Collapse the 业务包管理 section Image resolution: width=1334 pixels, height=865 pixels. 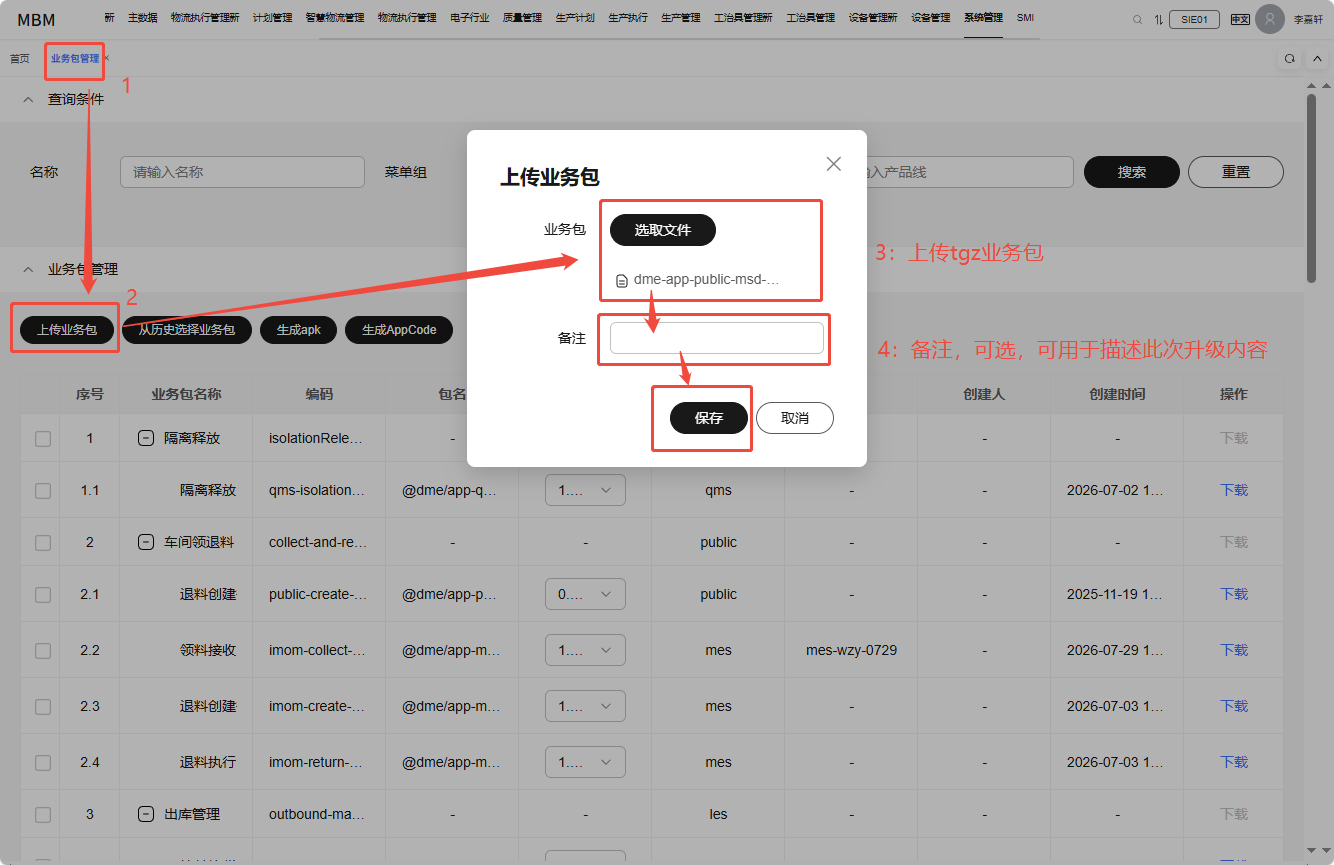click(28, 269)
